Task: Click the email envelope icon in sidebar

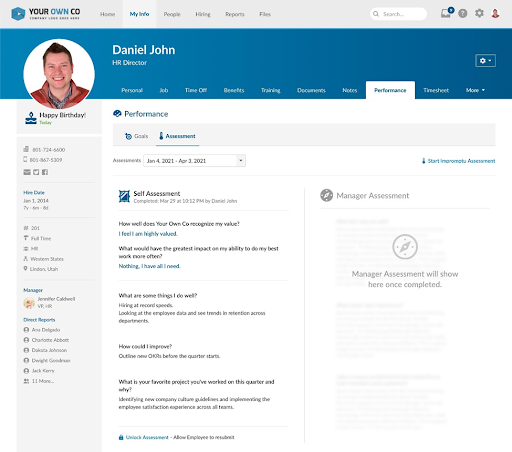Action: click(27, 172)
